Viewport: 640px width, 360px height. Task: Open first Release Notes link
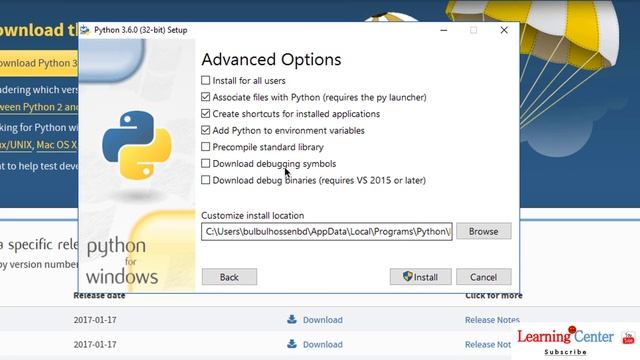492,320
